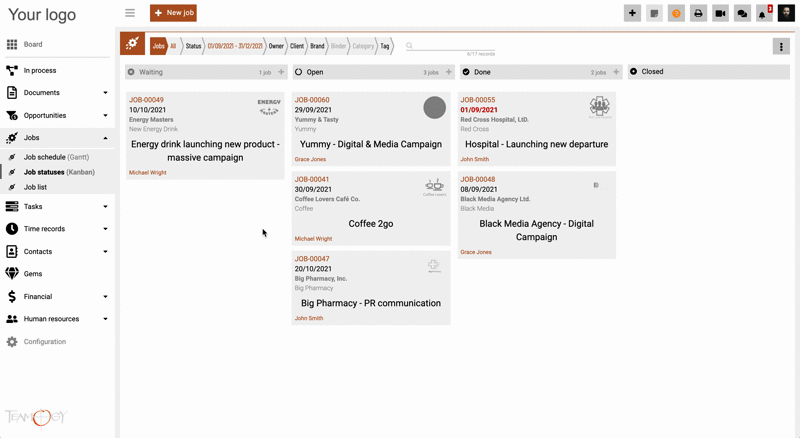Click the orange jobs module icon
The height and width of the screenshot is (438, 800).
(x=133, y=44)
